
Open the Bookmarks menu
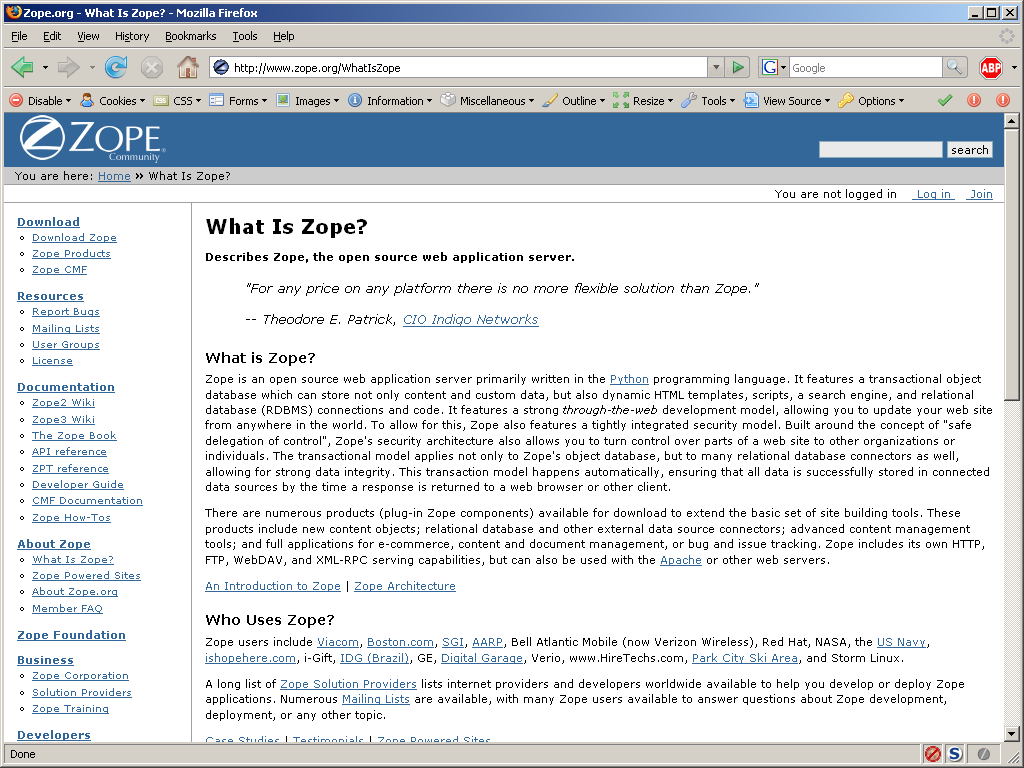[x=191, y=36]
